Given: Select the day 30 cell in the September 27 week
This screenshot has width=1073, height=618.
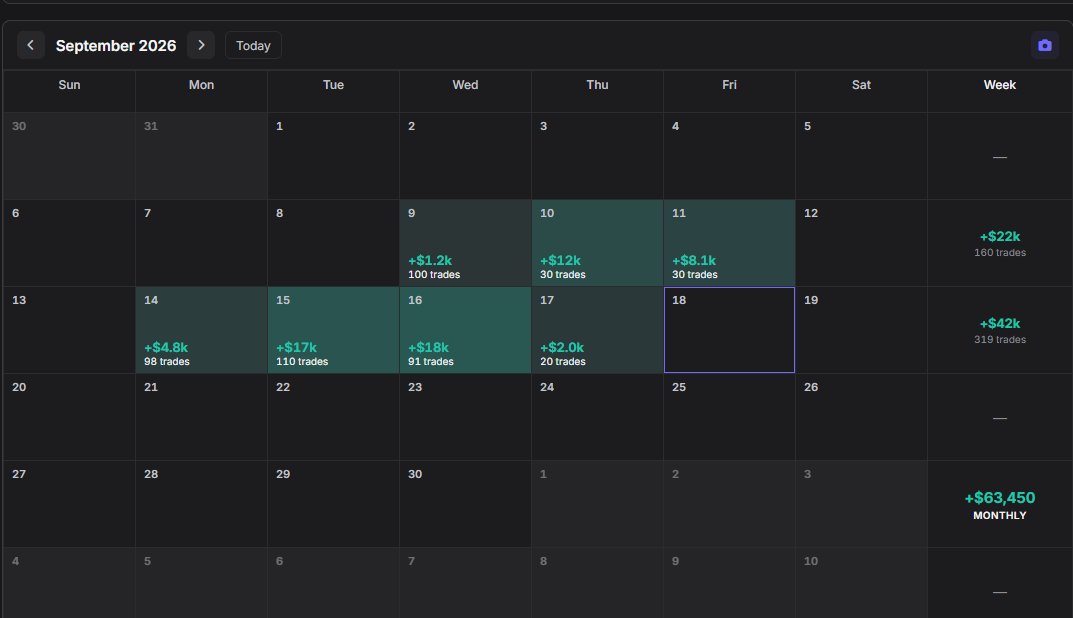Looking at the screenshot, I should pyautogui.click(x=465, y=504).
